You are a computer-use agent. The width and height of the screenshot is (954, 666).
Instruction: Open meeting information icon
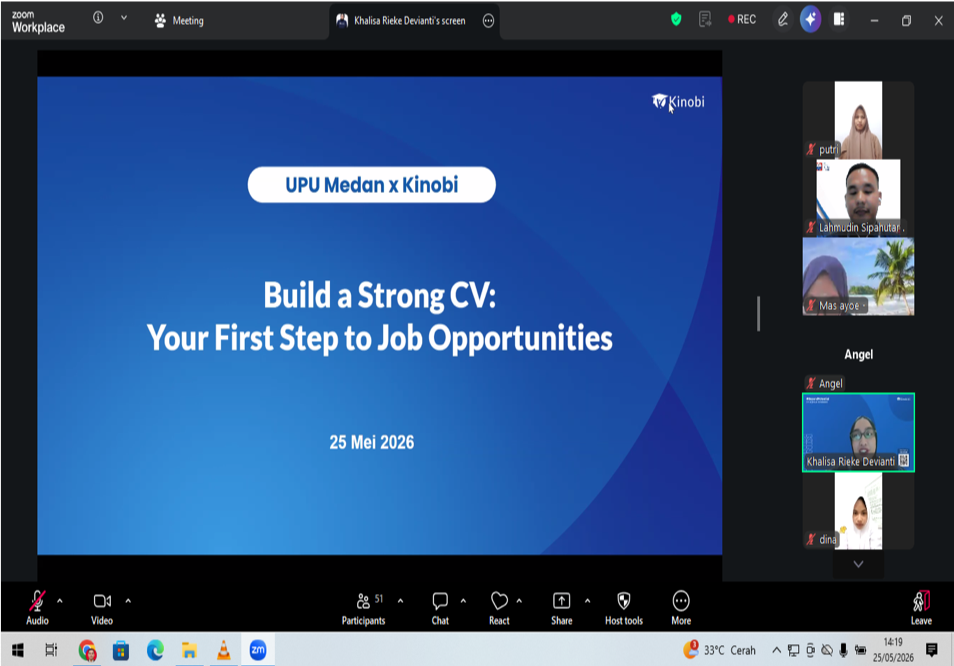(98, 18)
